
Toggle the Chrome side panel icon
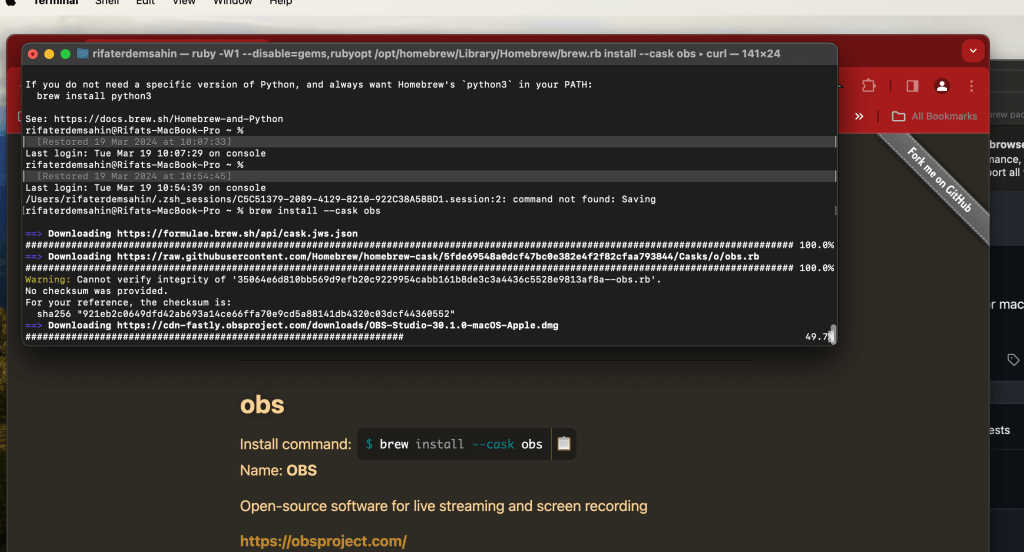(x=912, y=86)
